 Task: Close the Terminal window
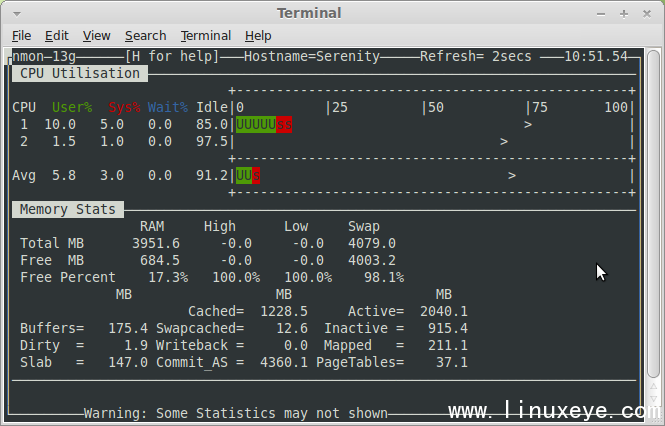click(x=647, y=14)
